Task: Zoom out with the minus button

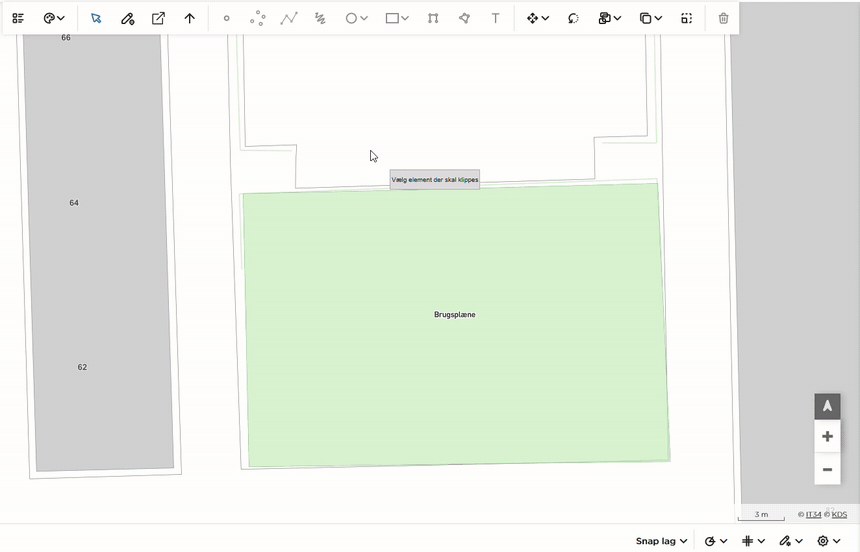Action: (827, 469)
